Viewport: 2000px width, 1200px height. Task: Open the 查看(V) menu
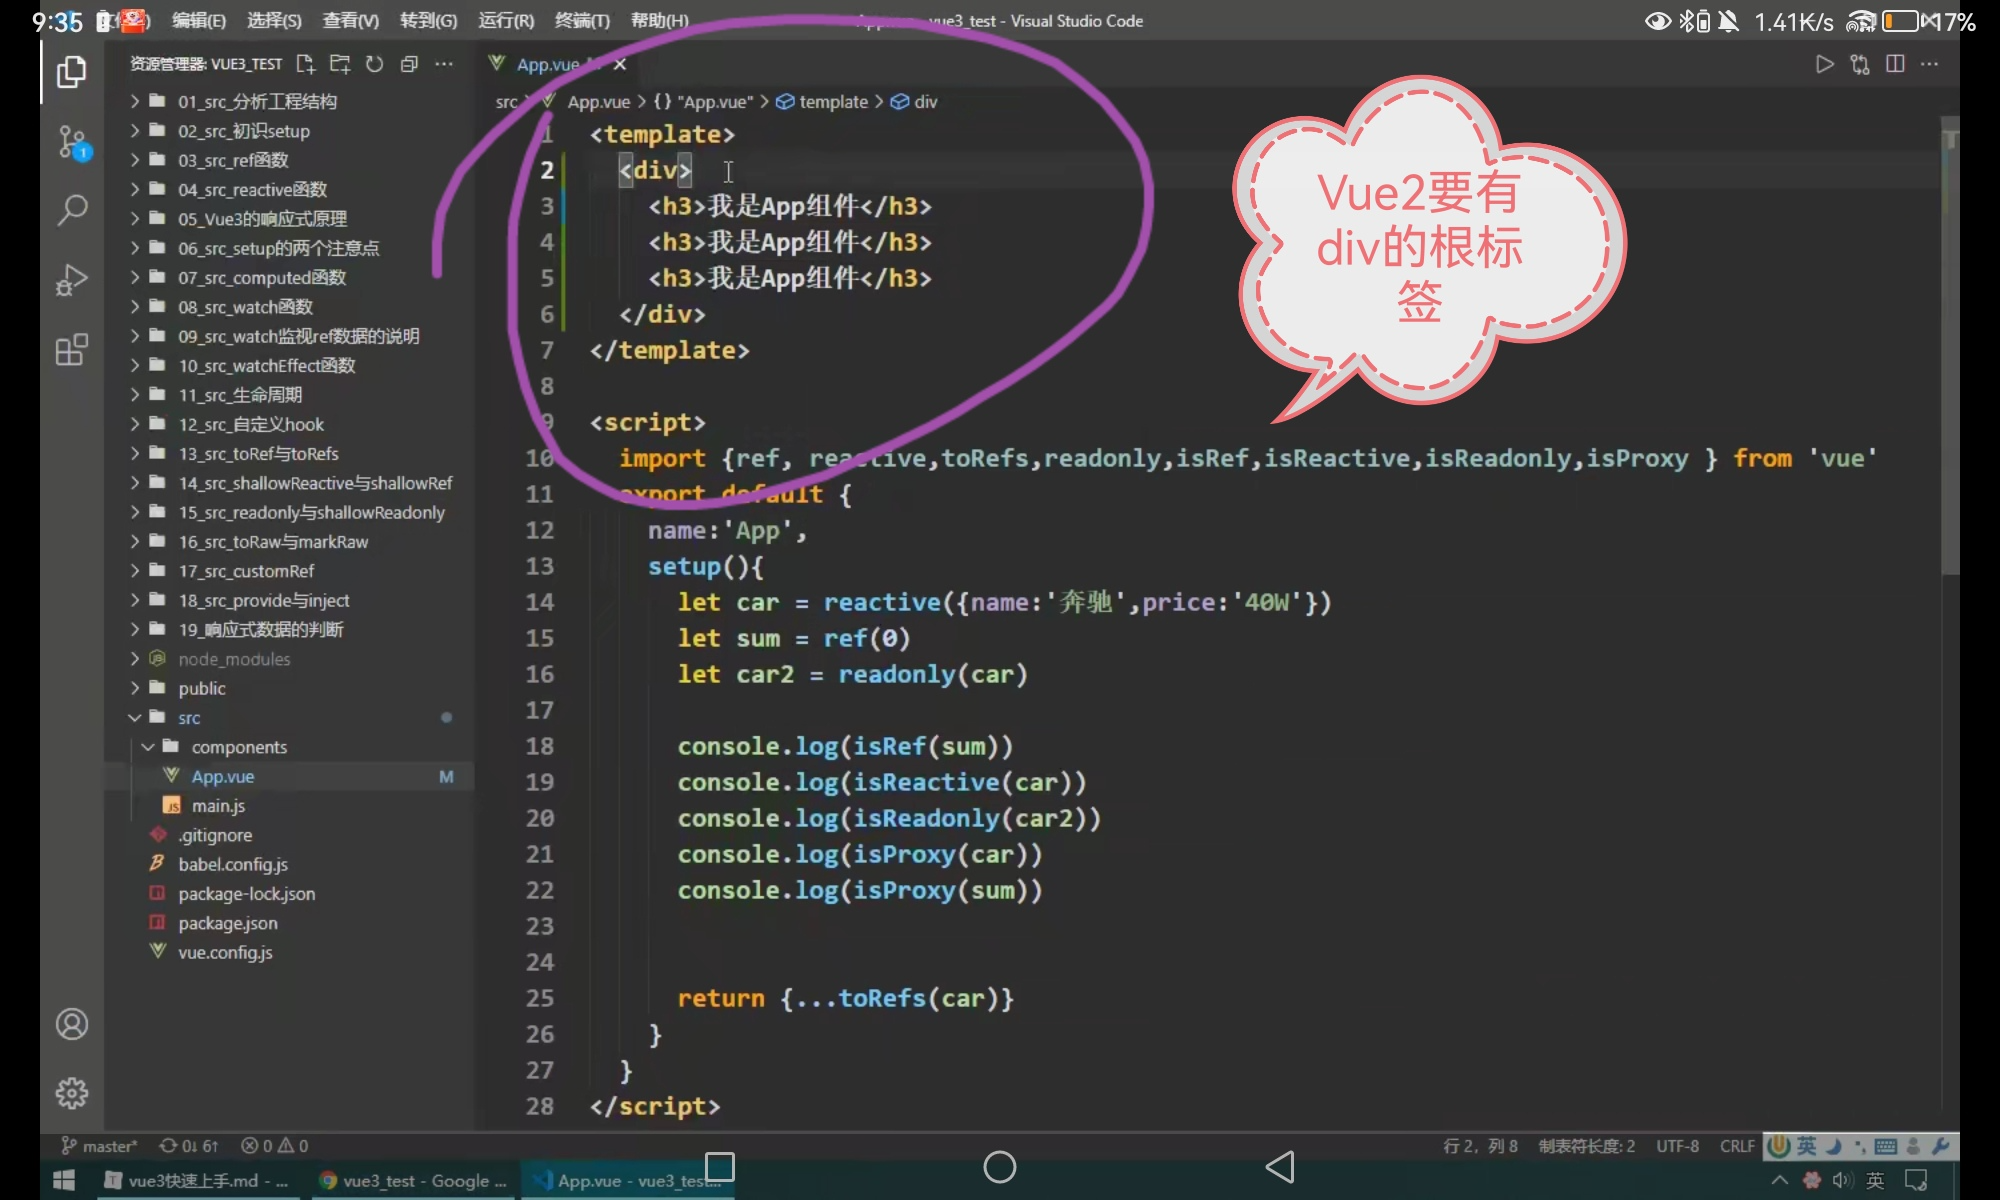351,21
